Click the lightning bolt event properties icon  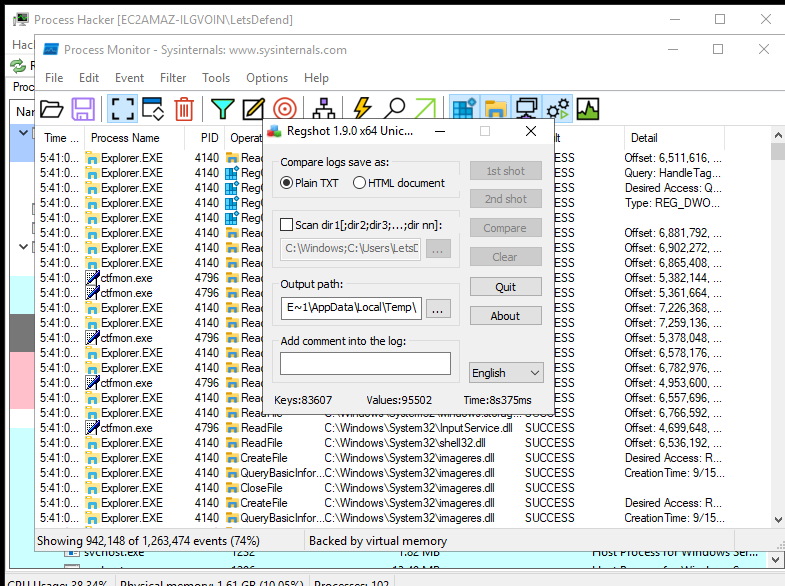point(362,109)
